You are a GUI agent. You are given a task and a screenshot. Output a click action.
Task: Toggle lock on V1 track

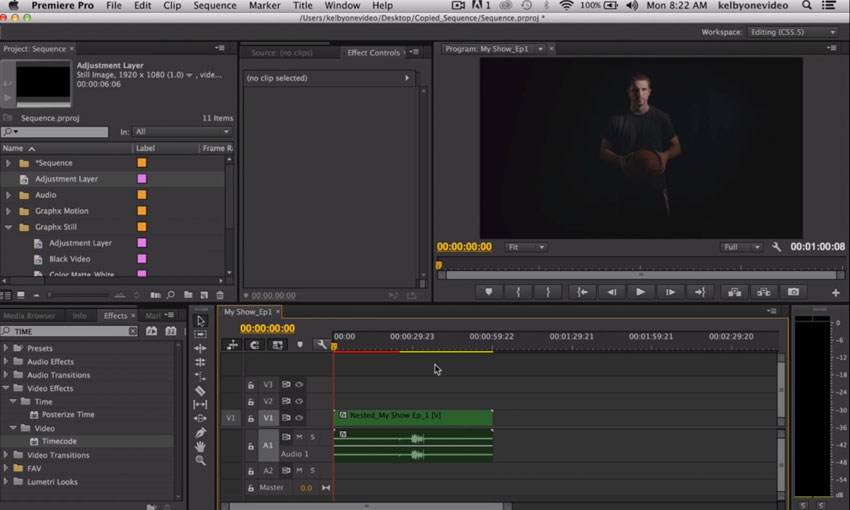click(250, 418)
